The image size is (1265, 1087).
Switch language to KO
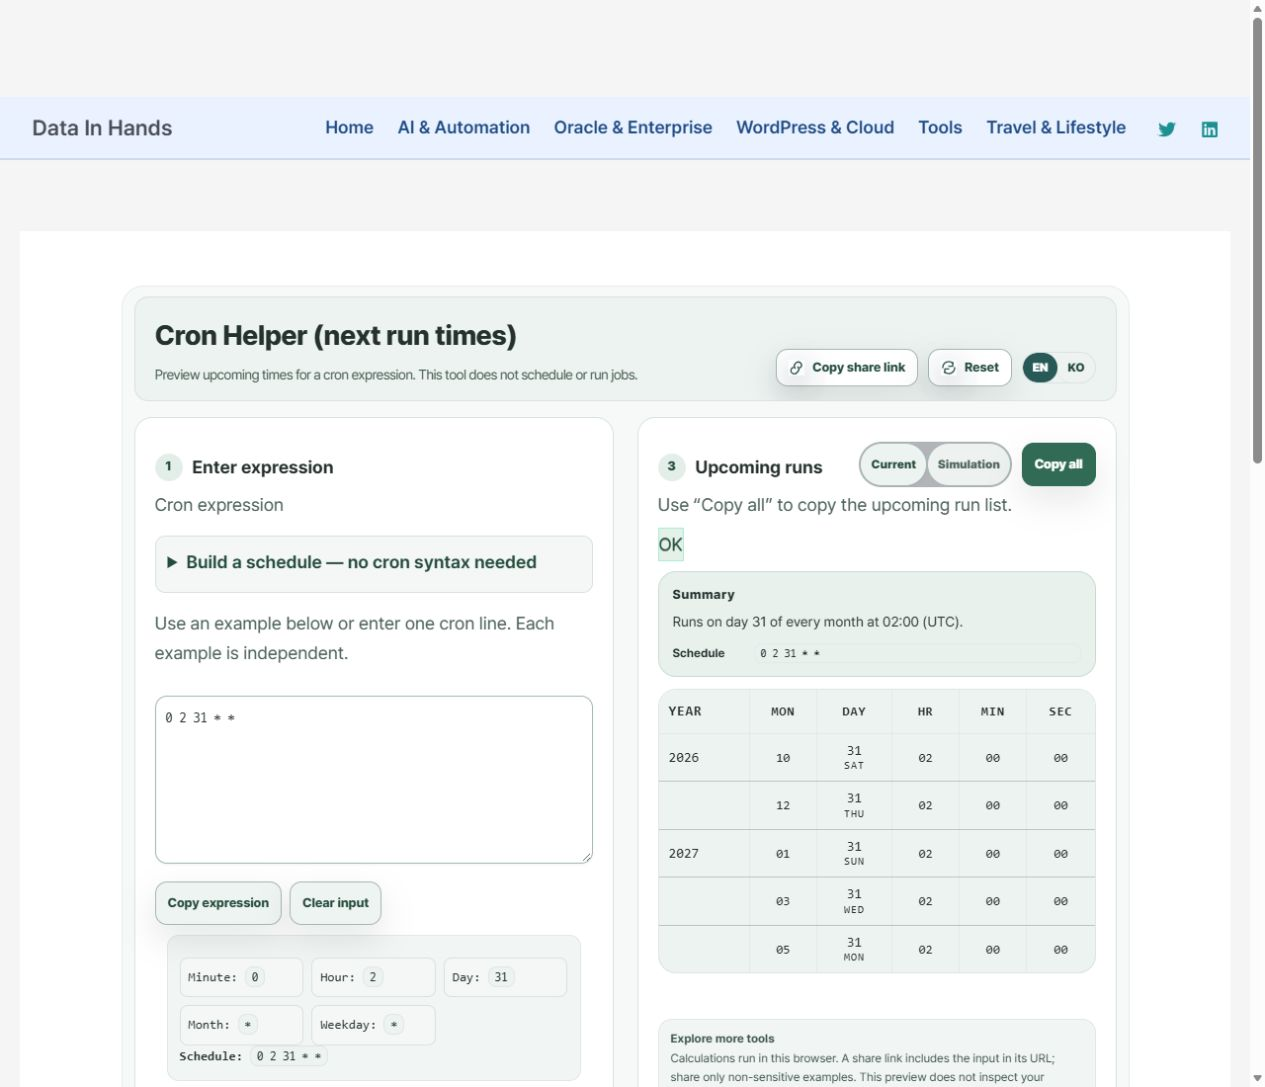click(x=1076, y=367)
